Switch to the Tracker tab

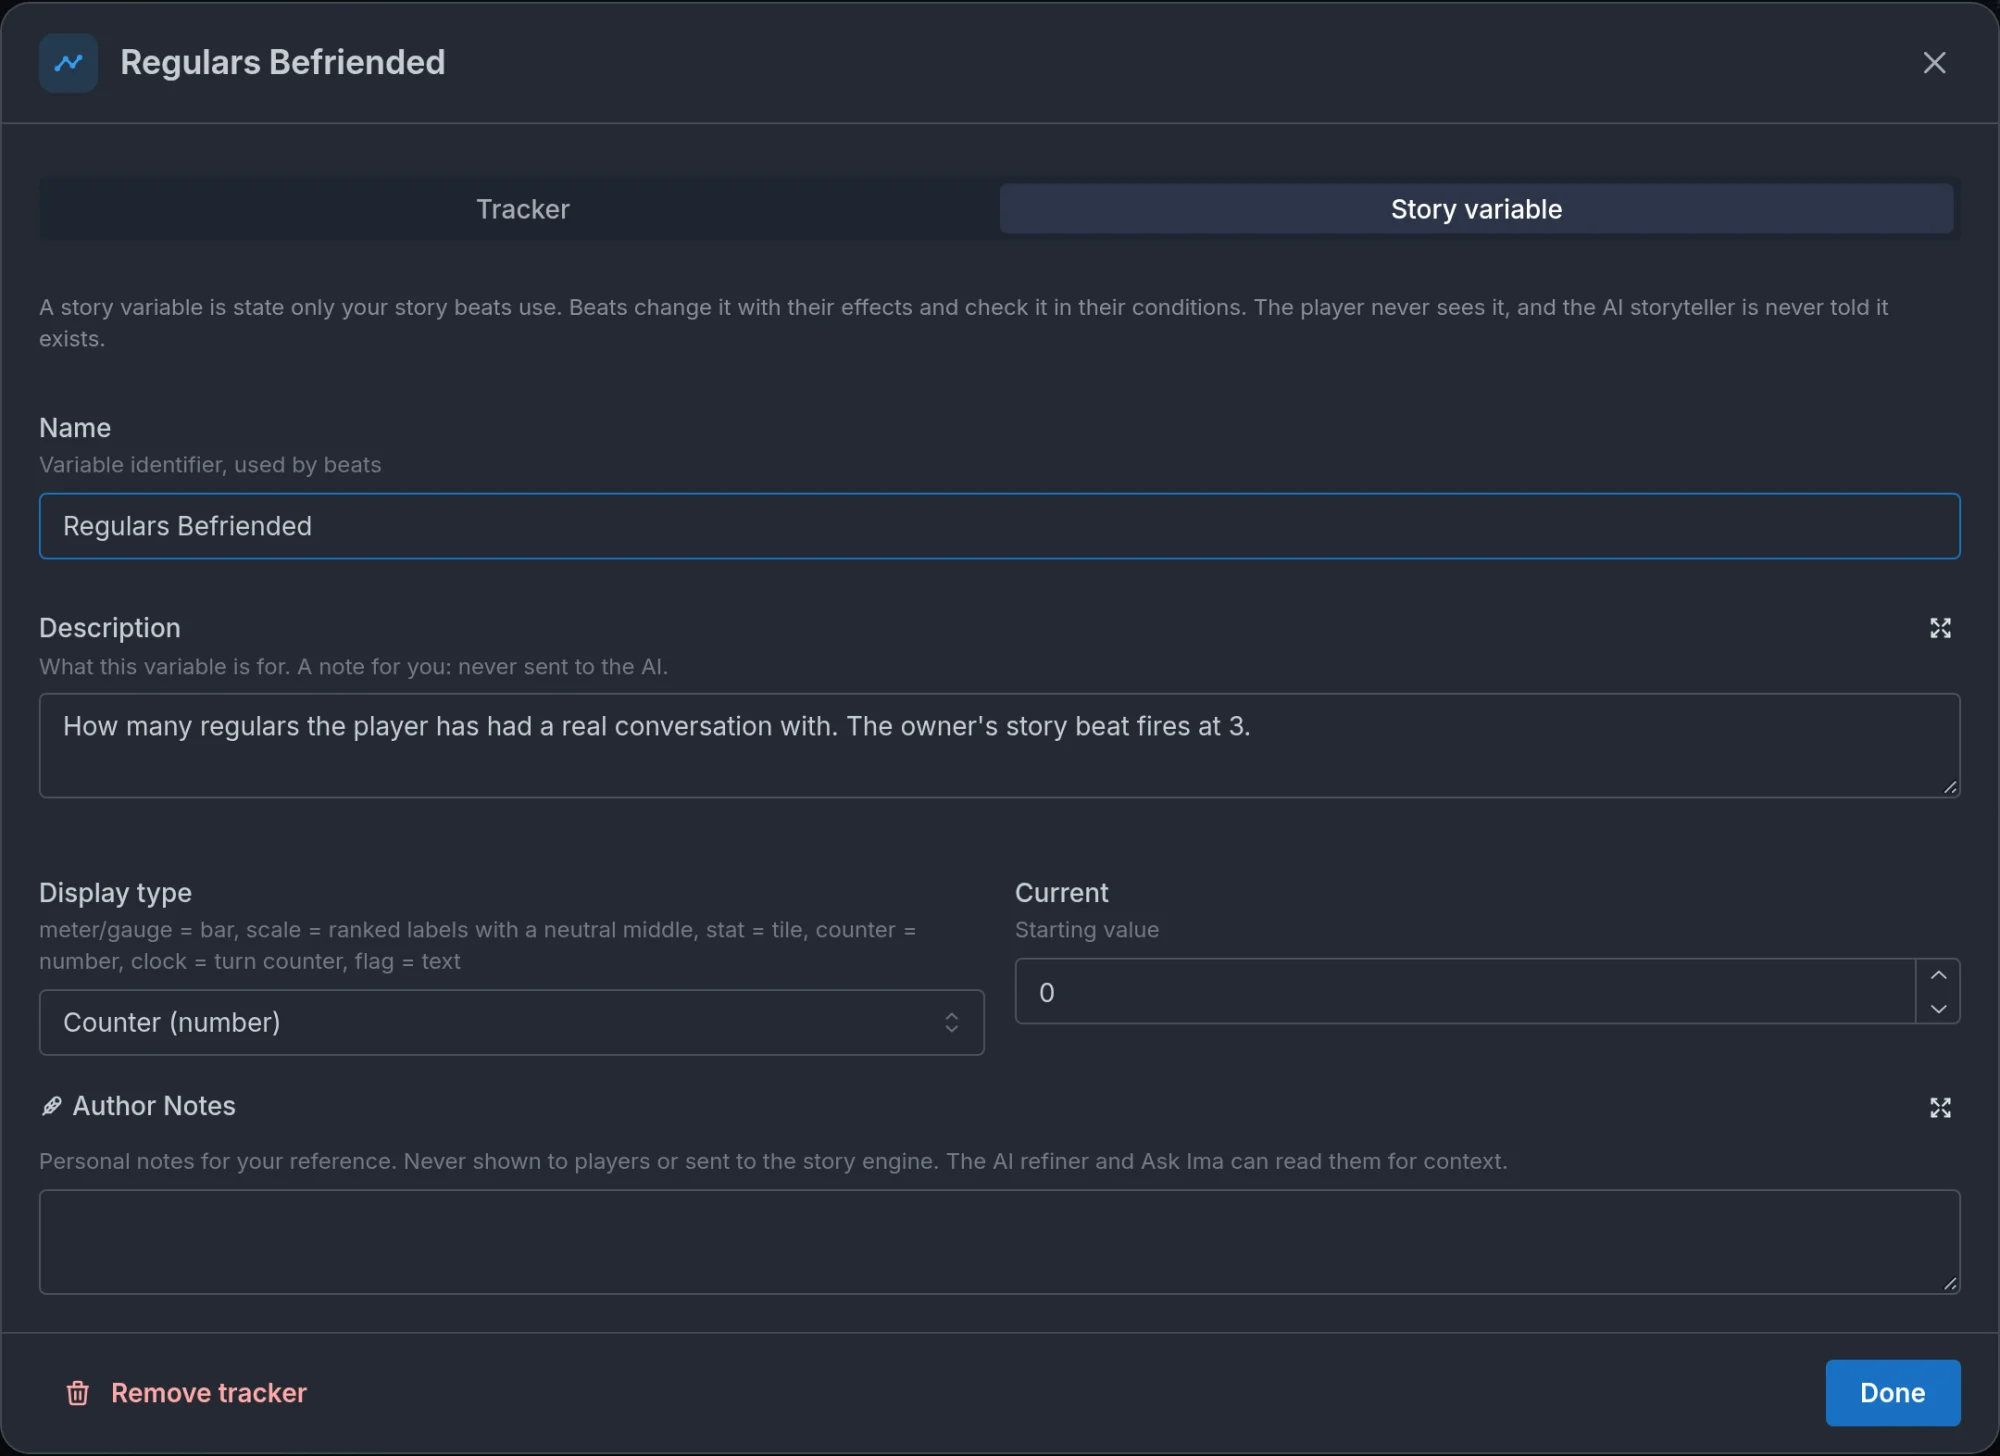[x=522, y=209]
